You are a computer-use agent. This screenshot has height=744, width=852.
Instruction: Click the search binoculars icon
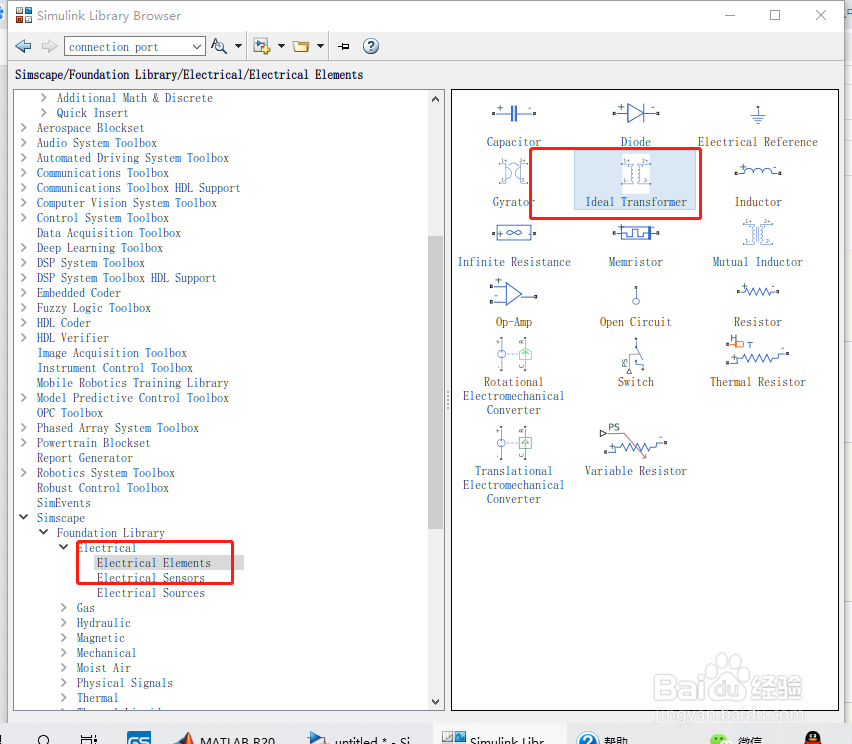pos(219,46)
